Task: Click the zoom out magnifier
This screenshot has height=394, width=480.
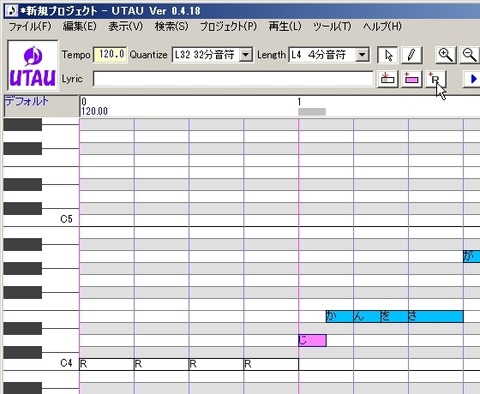Action: point(469,55)
